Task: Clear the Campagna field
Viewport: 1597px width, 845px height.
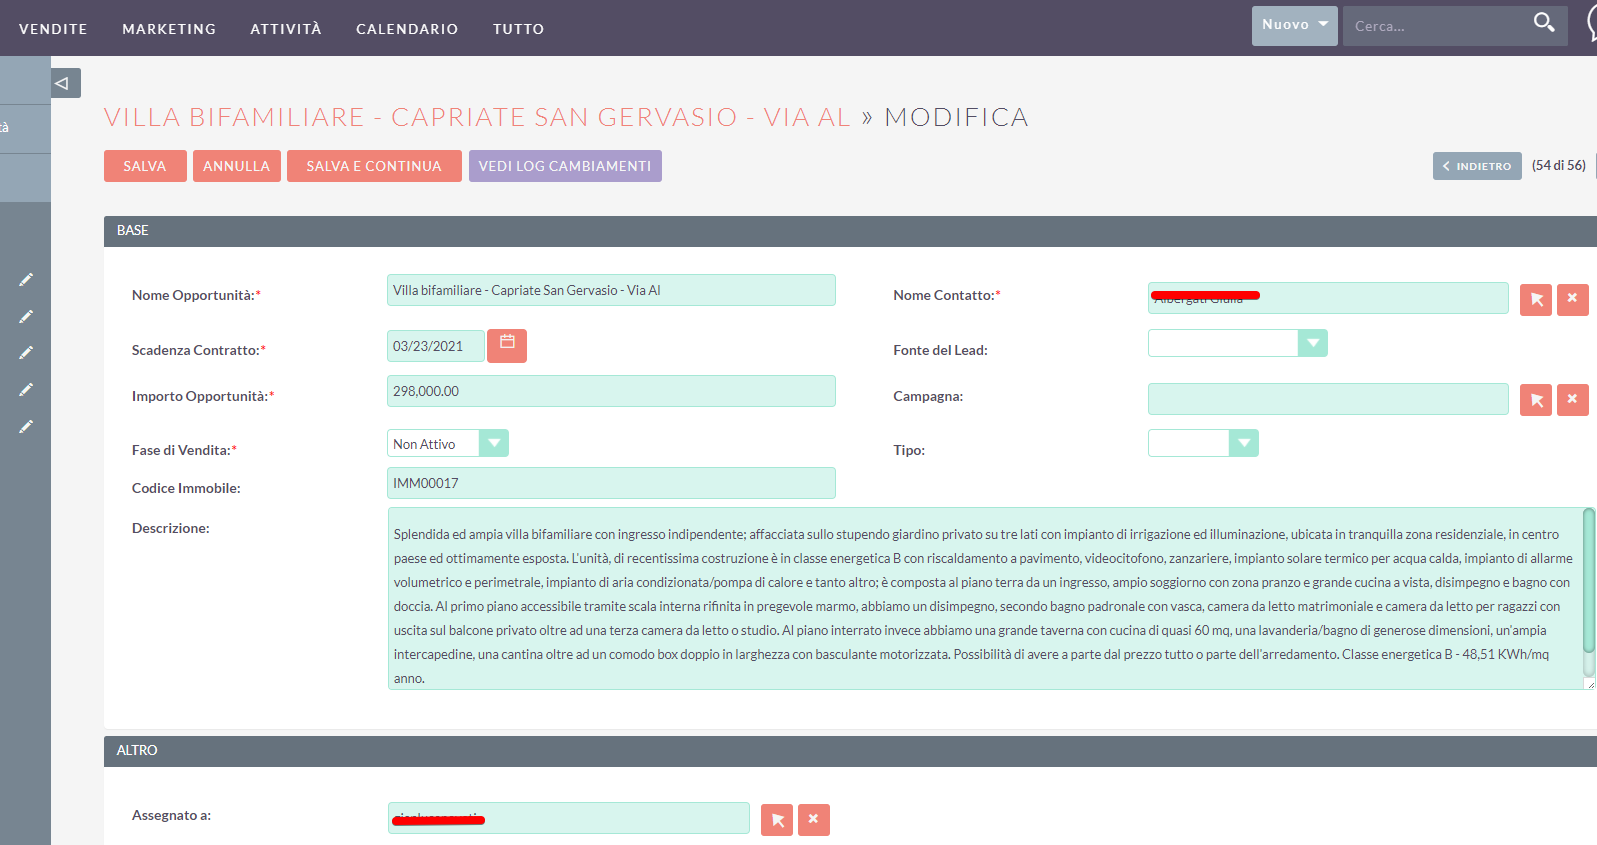Action: click(x=1572, y=400)
